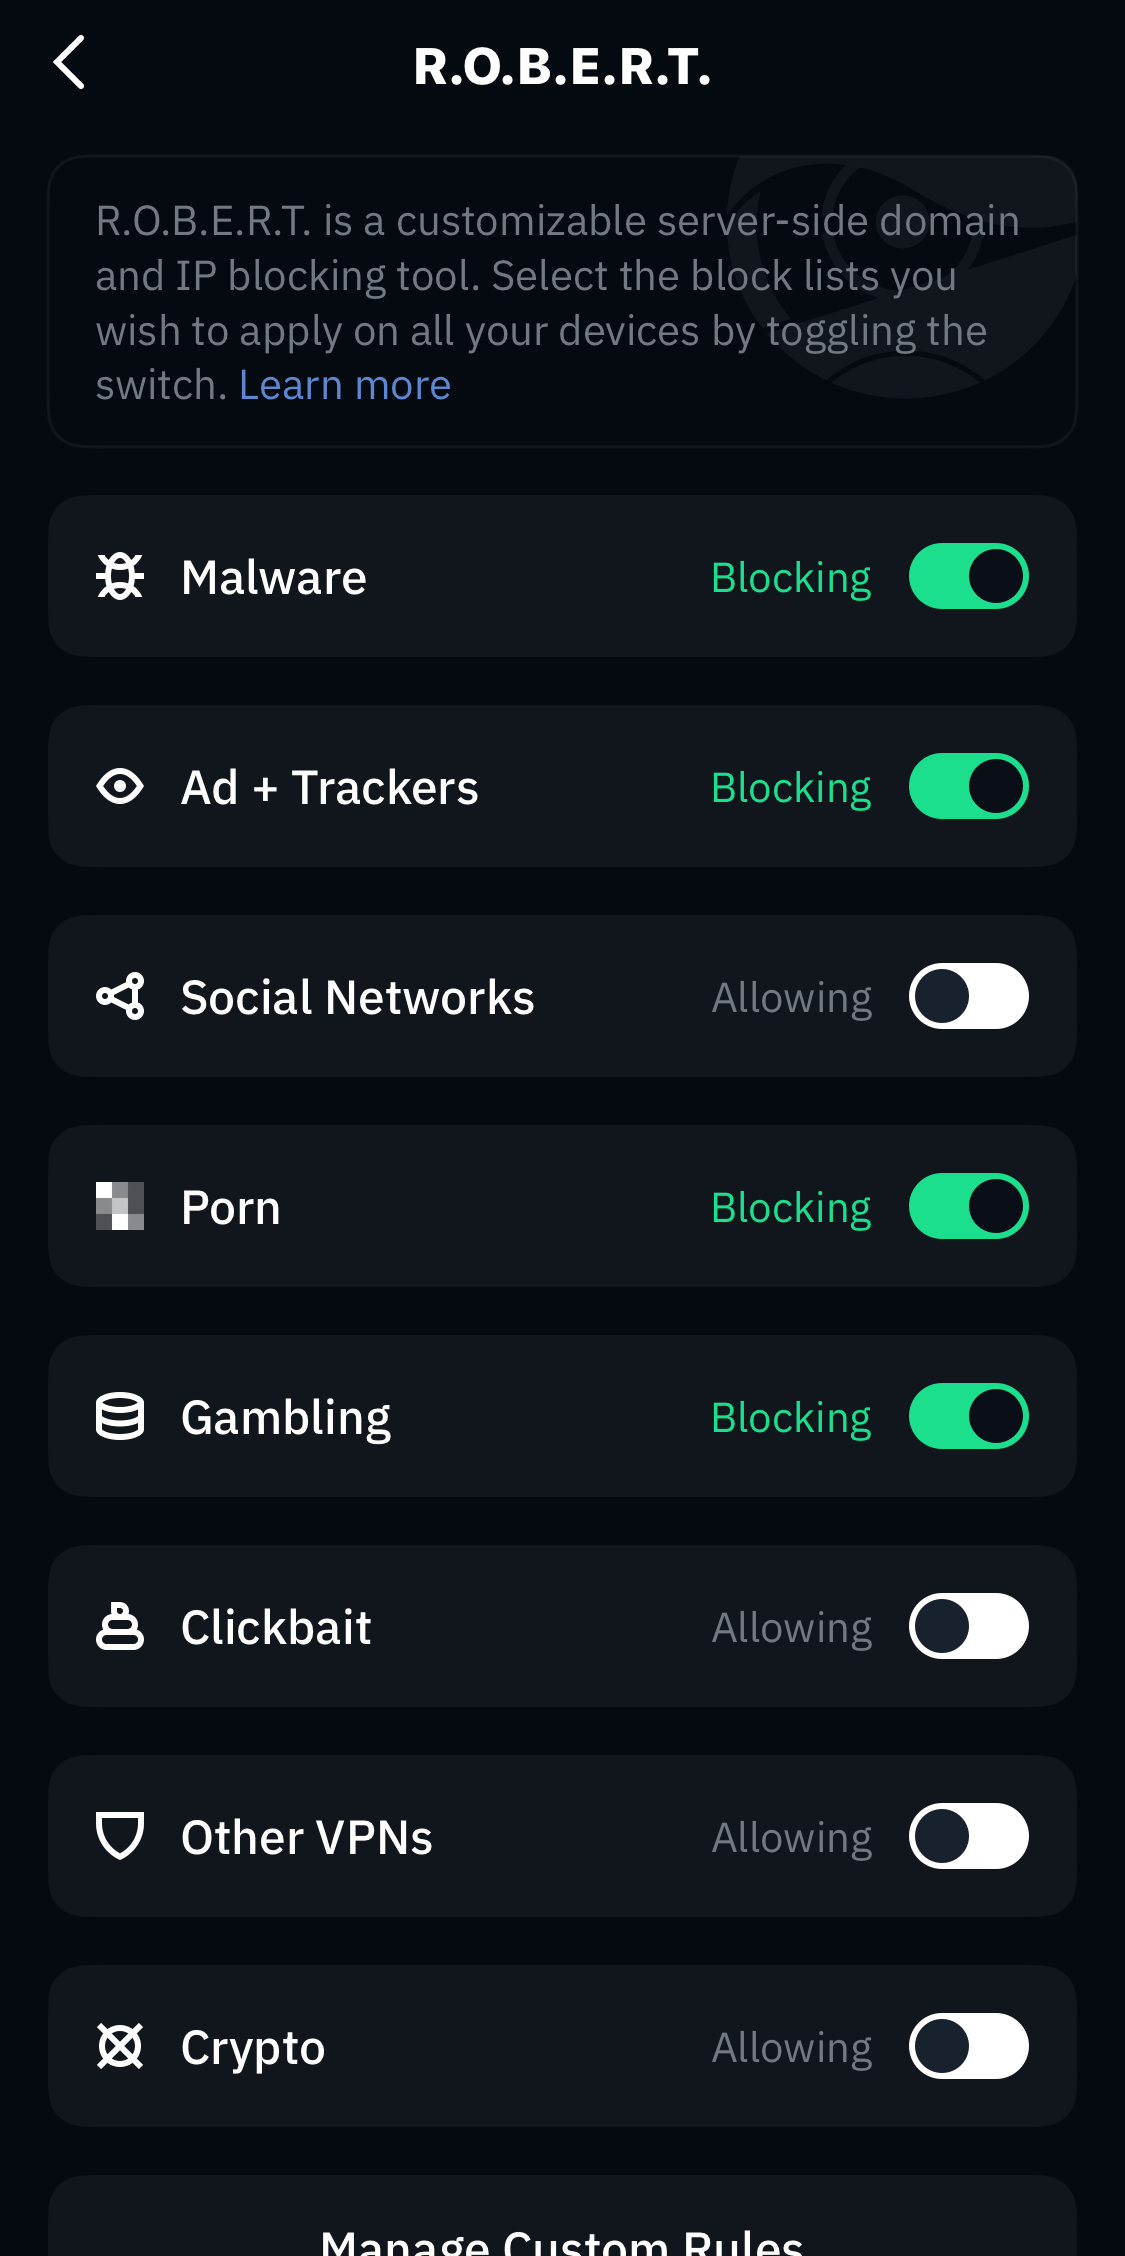The width and height of the screenshot is (1125, 2256).
Task: Click the Malware bug icon
Action: pos(120,575)
